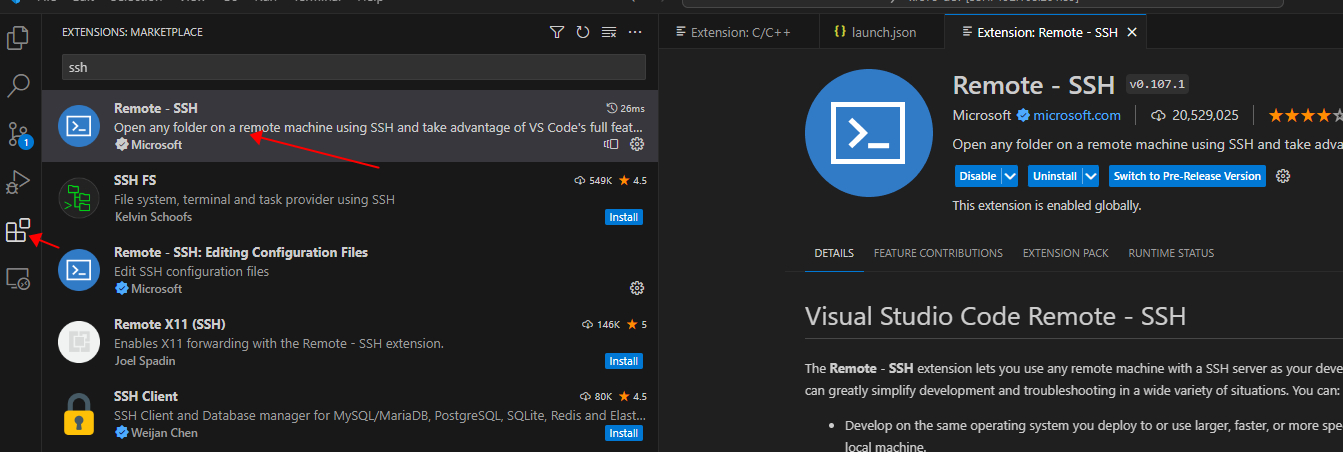1343x452 pixels.
Task: Expand the Uninstall button dropdown arrow
Action: pyautogui.click(x=1091, y=176)
